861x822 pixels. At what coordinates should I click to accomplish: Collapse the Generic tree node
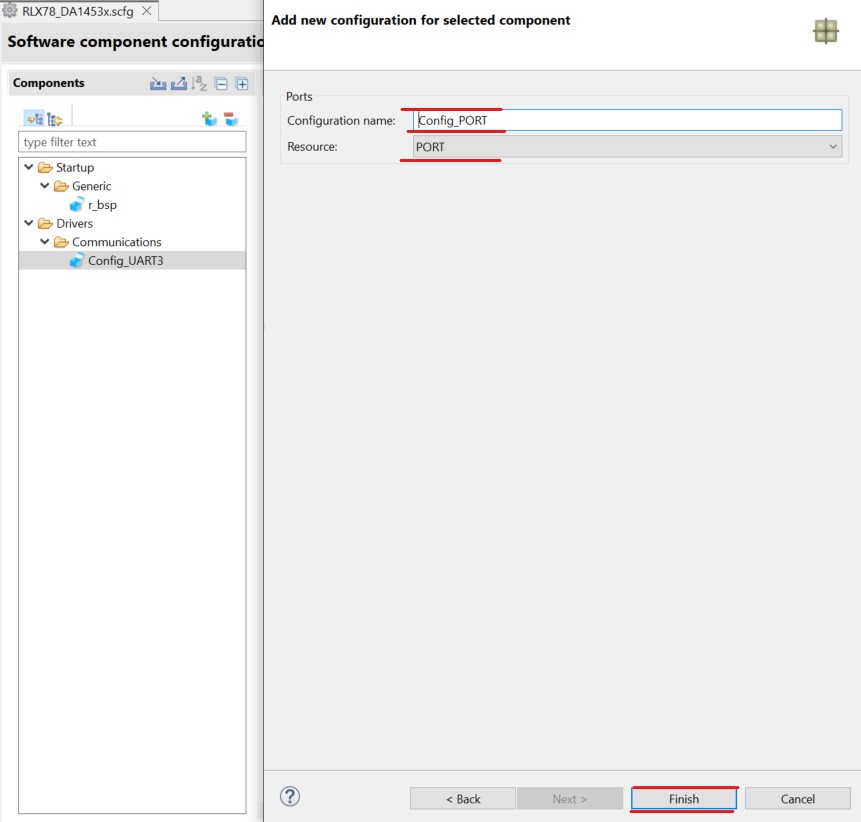[45, 186]
